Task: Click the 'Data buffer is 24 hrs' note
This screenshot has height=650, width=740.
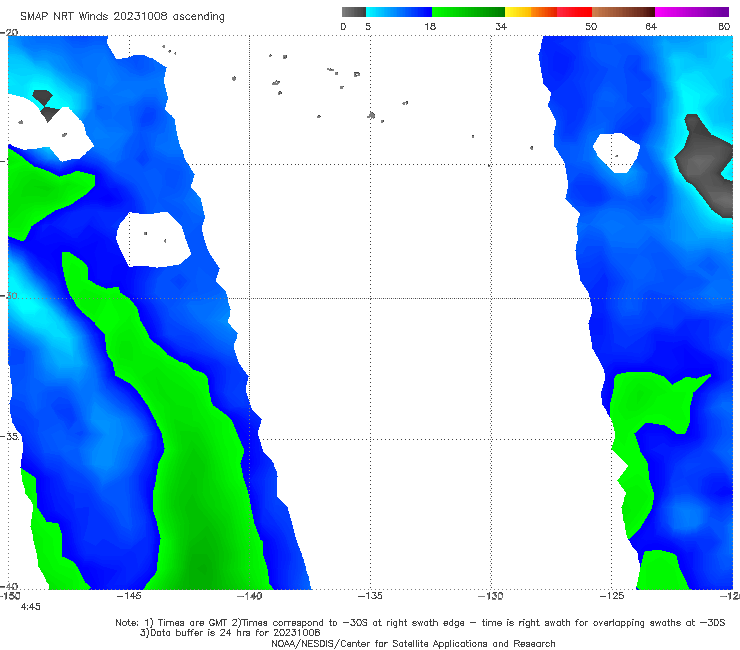Action: pos(230,633)
